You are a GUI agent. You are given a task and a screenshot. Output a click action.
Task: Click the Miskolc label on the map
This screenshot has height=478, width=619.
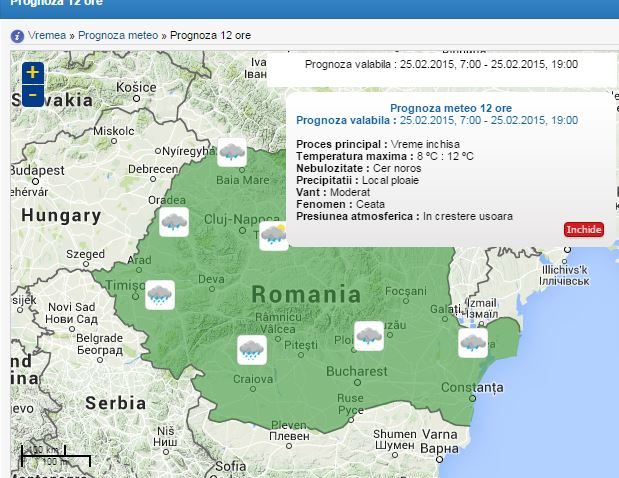(114, 131)
